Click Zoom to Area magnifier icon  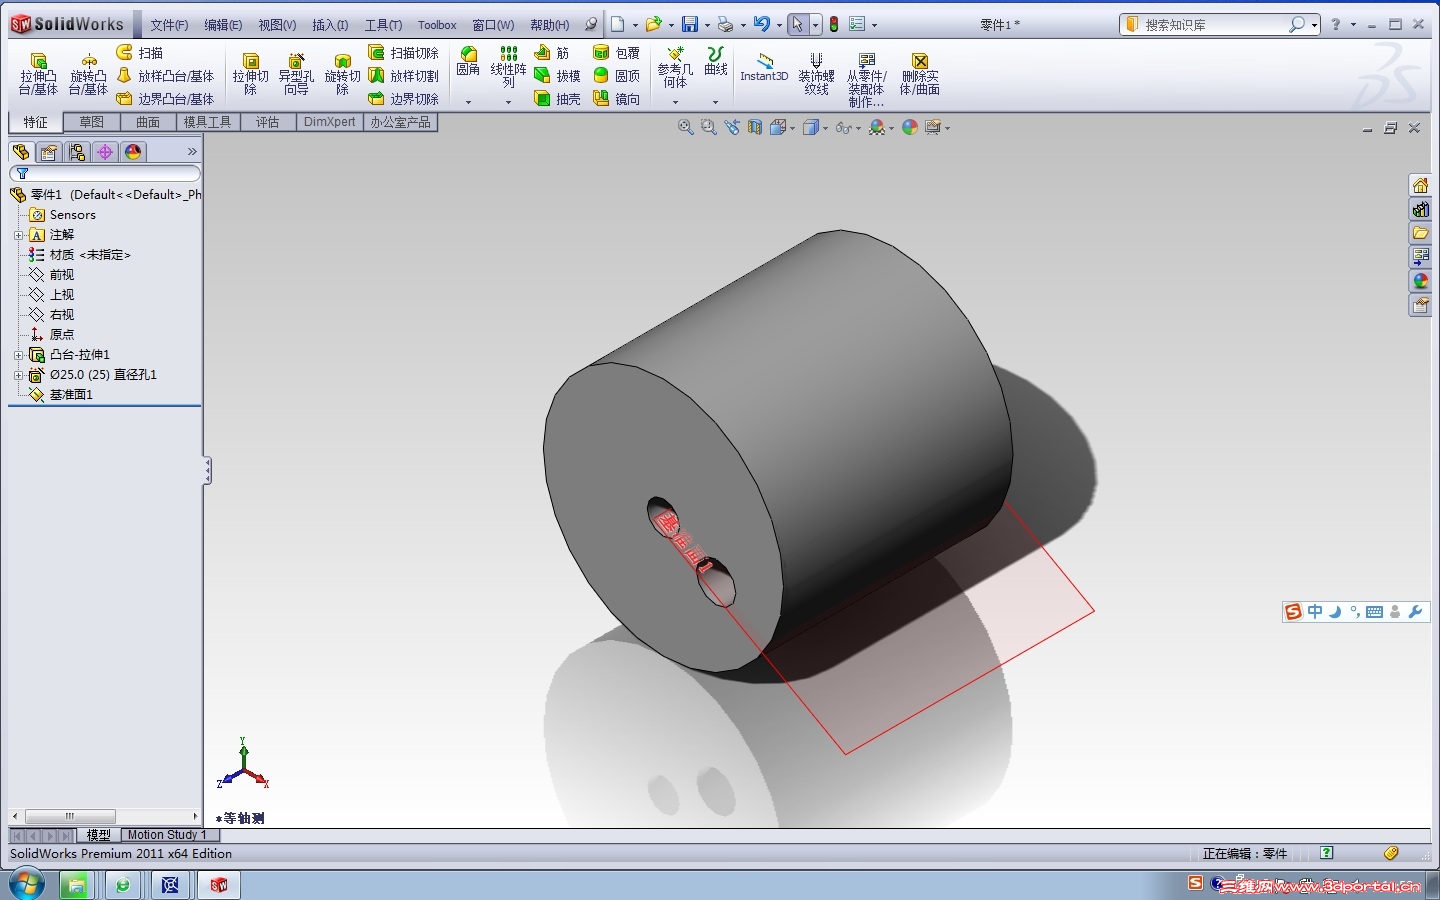pos(709,127)
